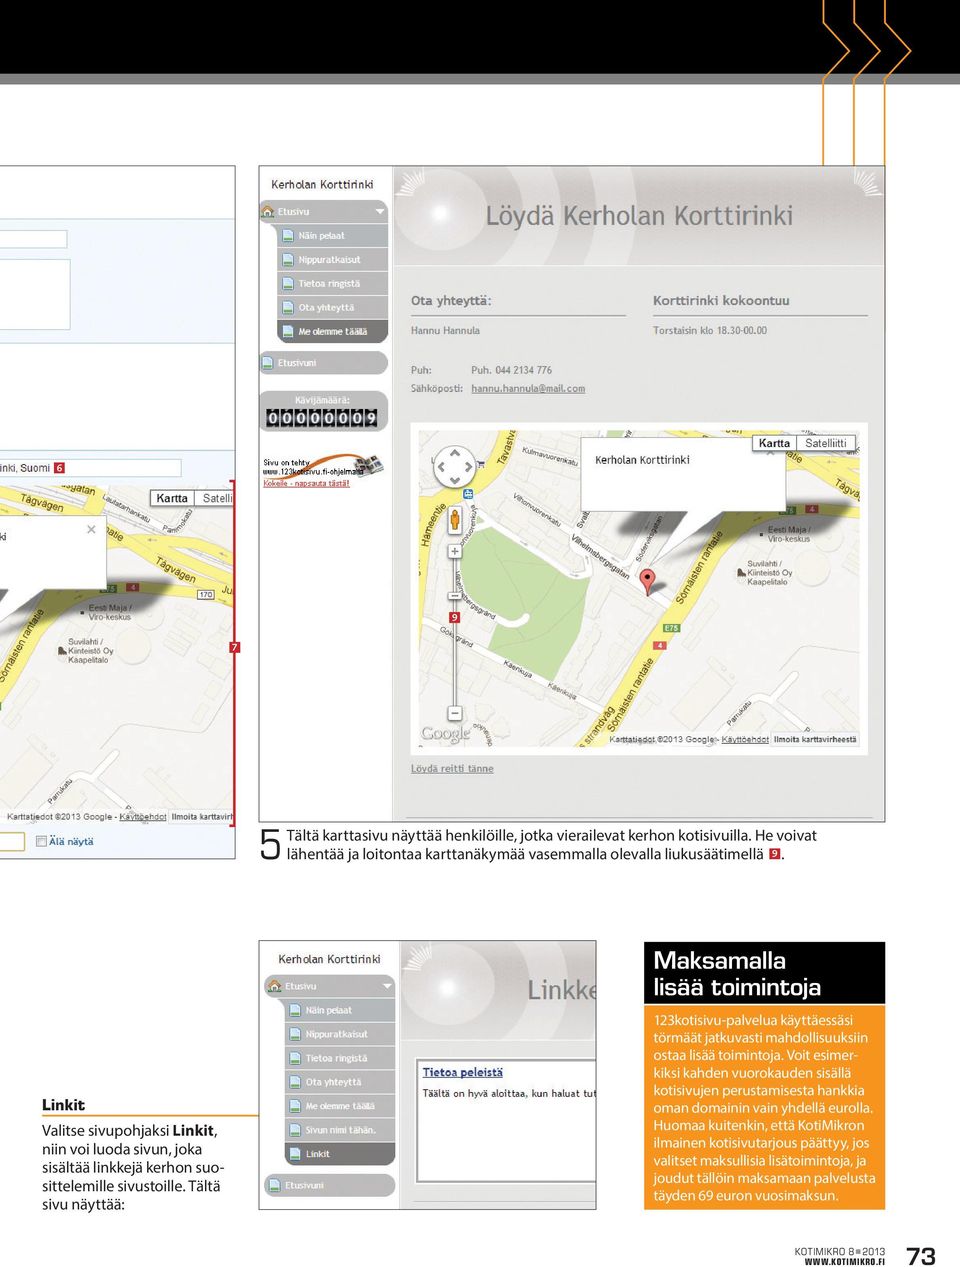
Task: Pan the main map right with the arrow
Action: pos(467,467)
